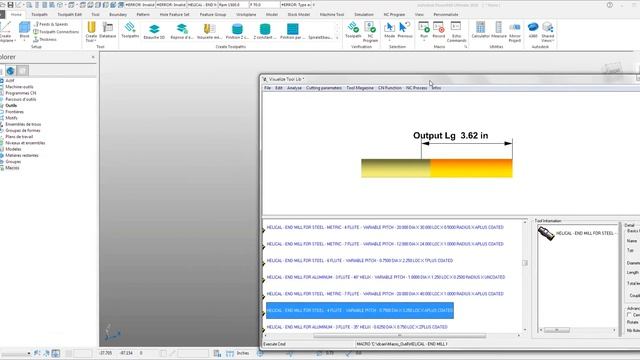Open the Macro group dialog launcher

[x=465, y=47]
